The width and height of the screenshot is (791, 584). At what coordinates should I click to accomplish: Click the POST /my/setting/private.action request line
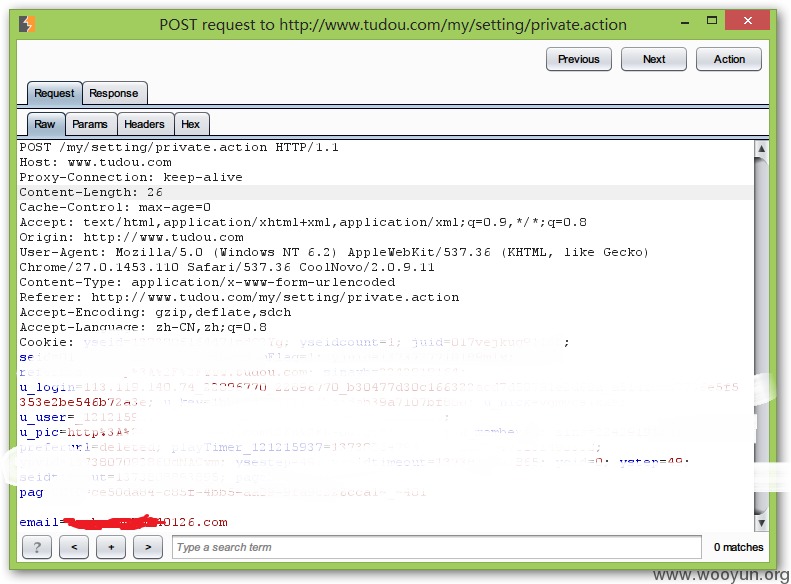coord(179,147)
